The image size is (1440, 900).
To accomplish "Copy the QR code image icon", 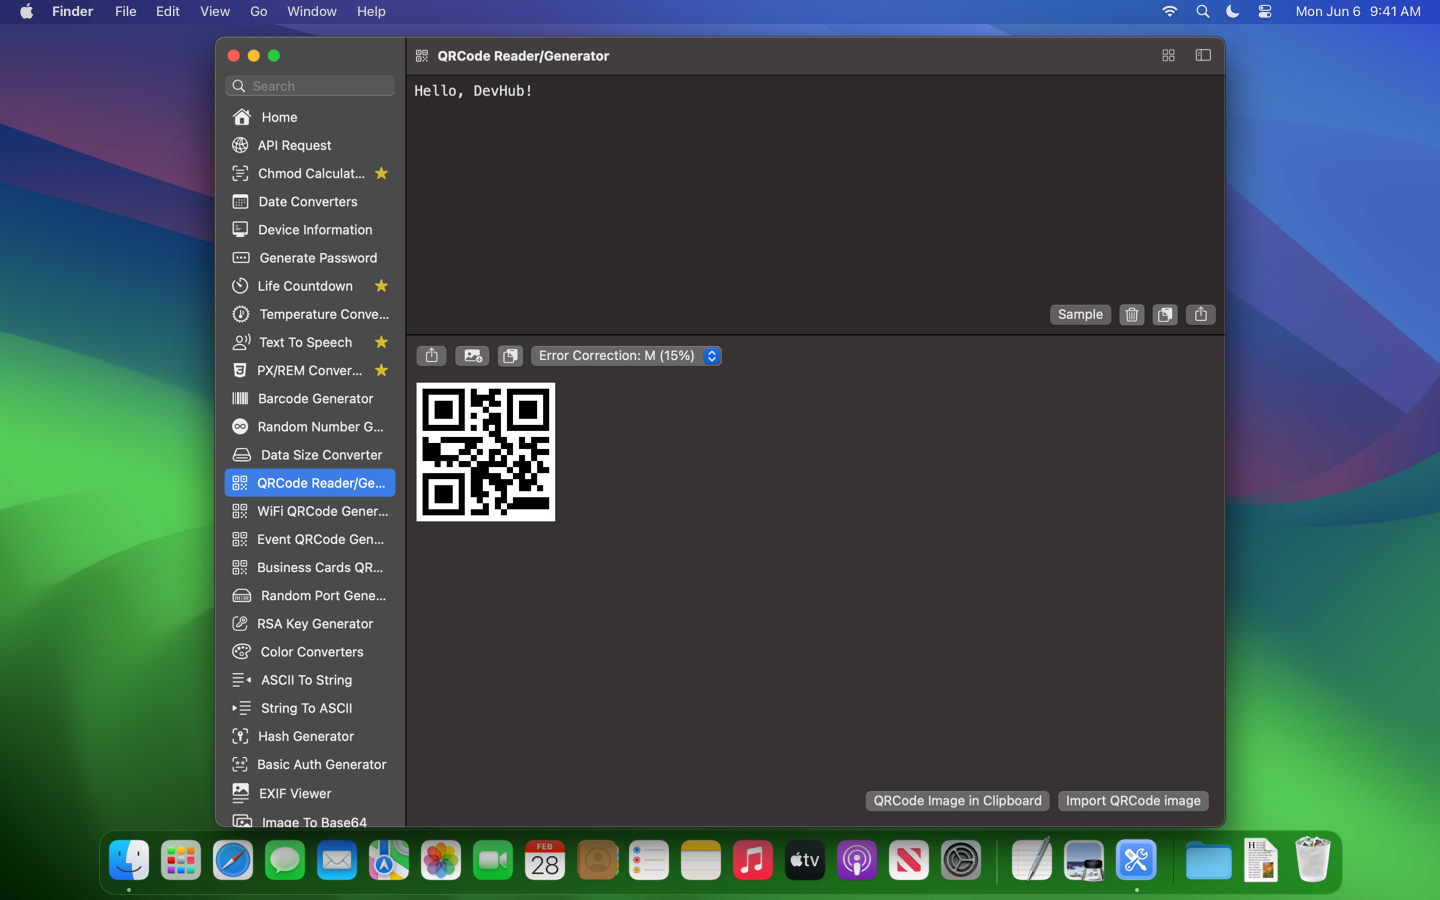I will [x=510, y=356].
